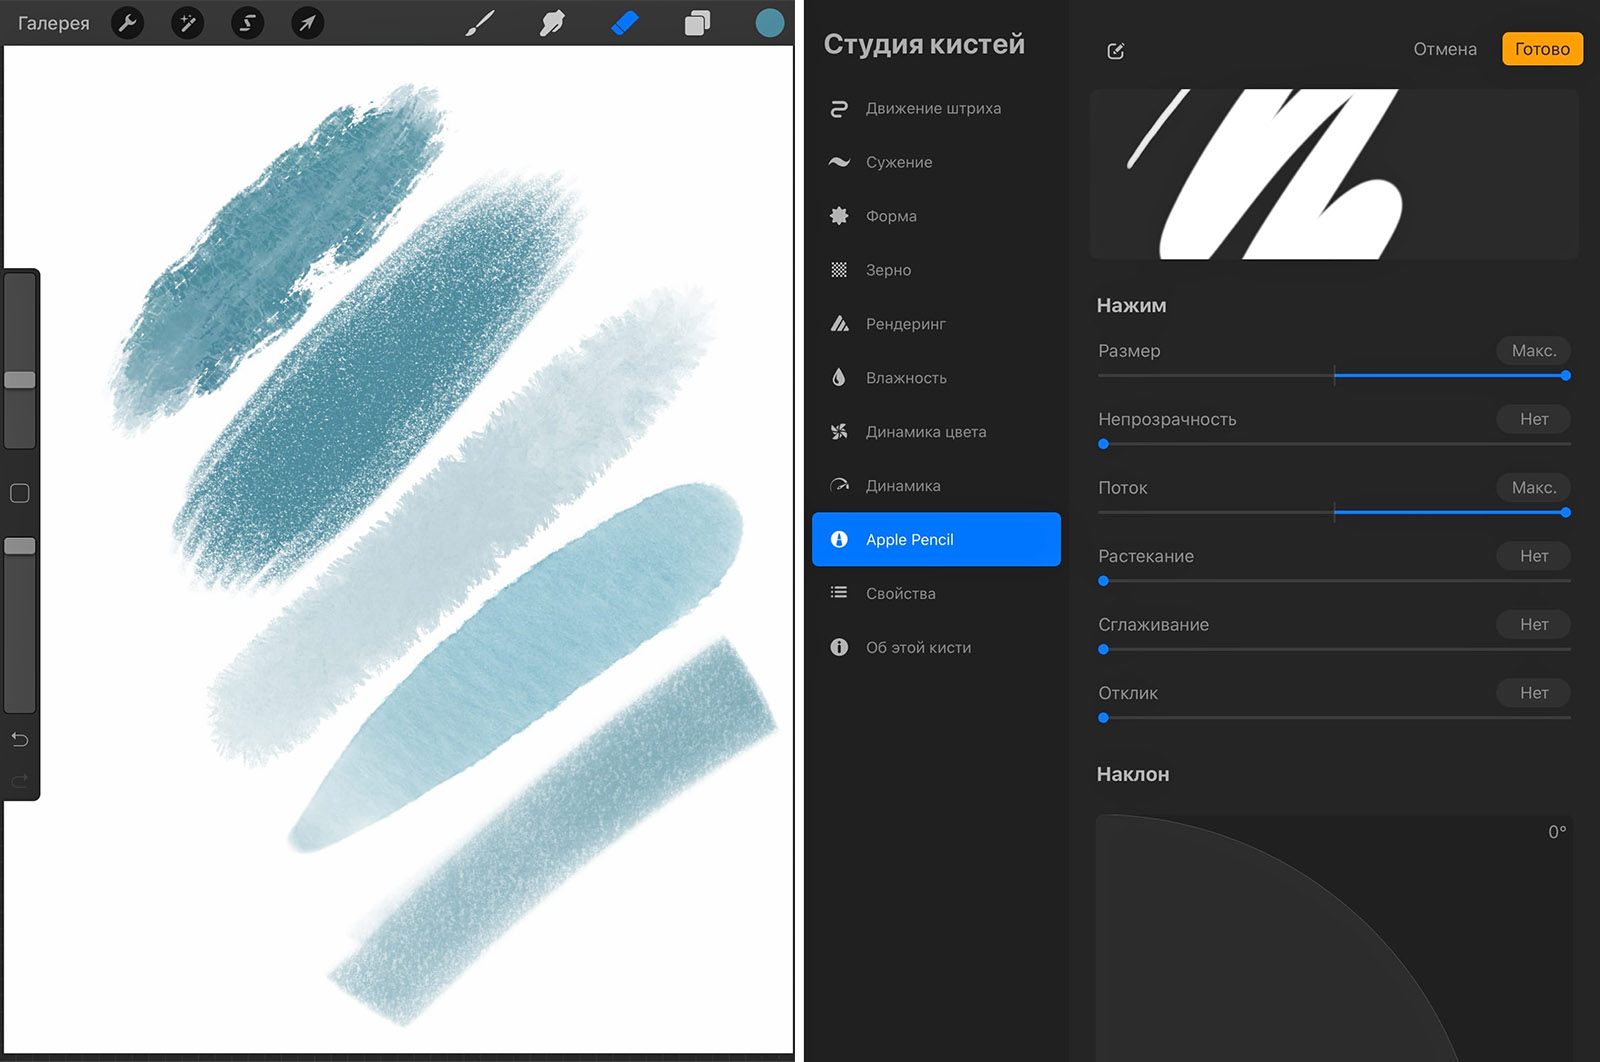The height and width of the screenshot is (1062, 1600).
Task: Tap the drawing pad edit icon
Action: click(1116, 51)
